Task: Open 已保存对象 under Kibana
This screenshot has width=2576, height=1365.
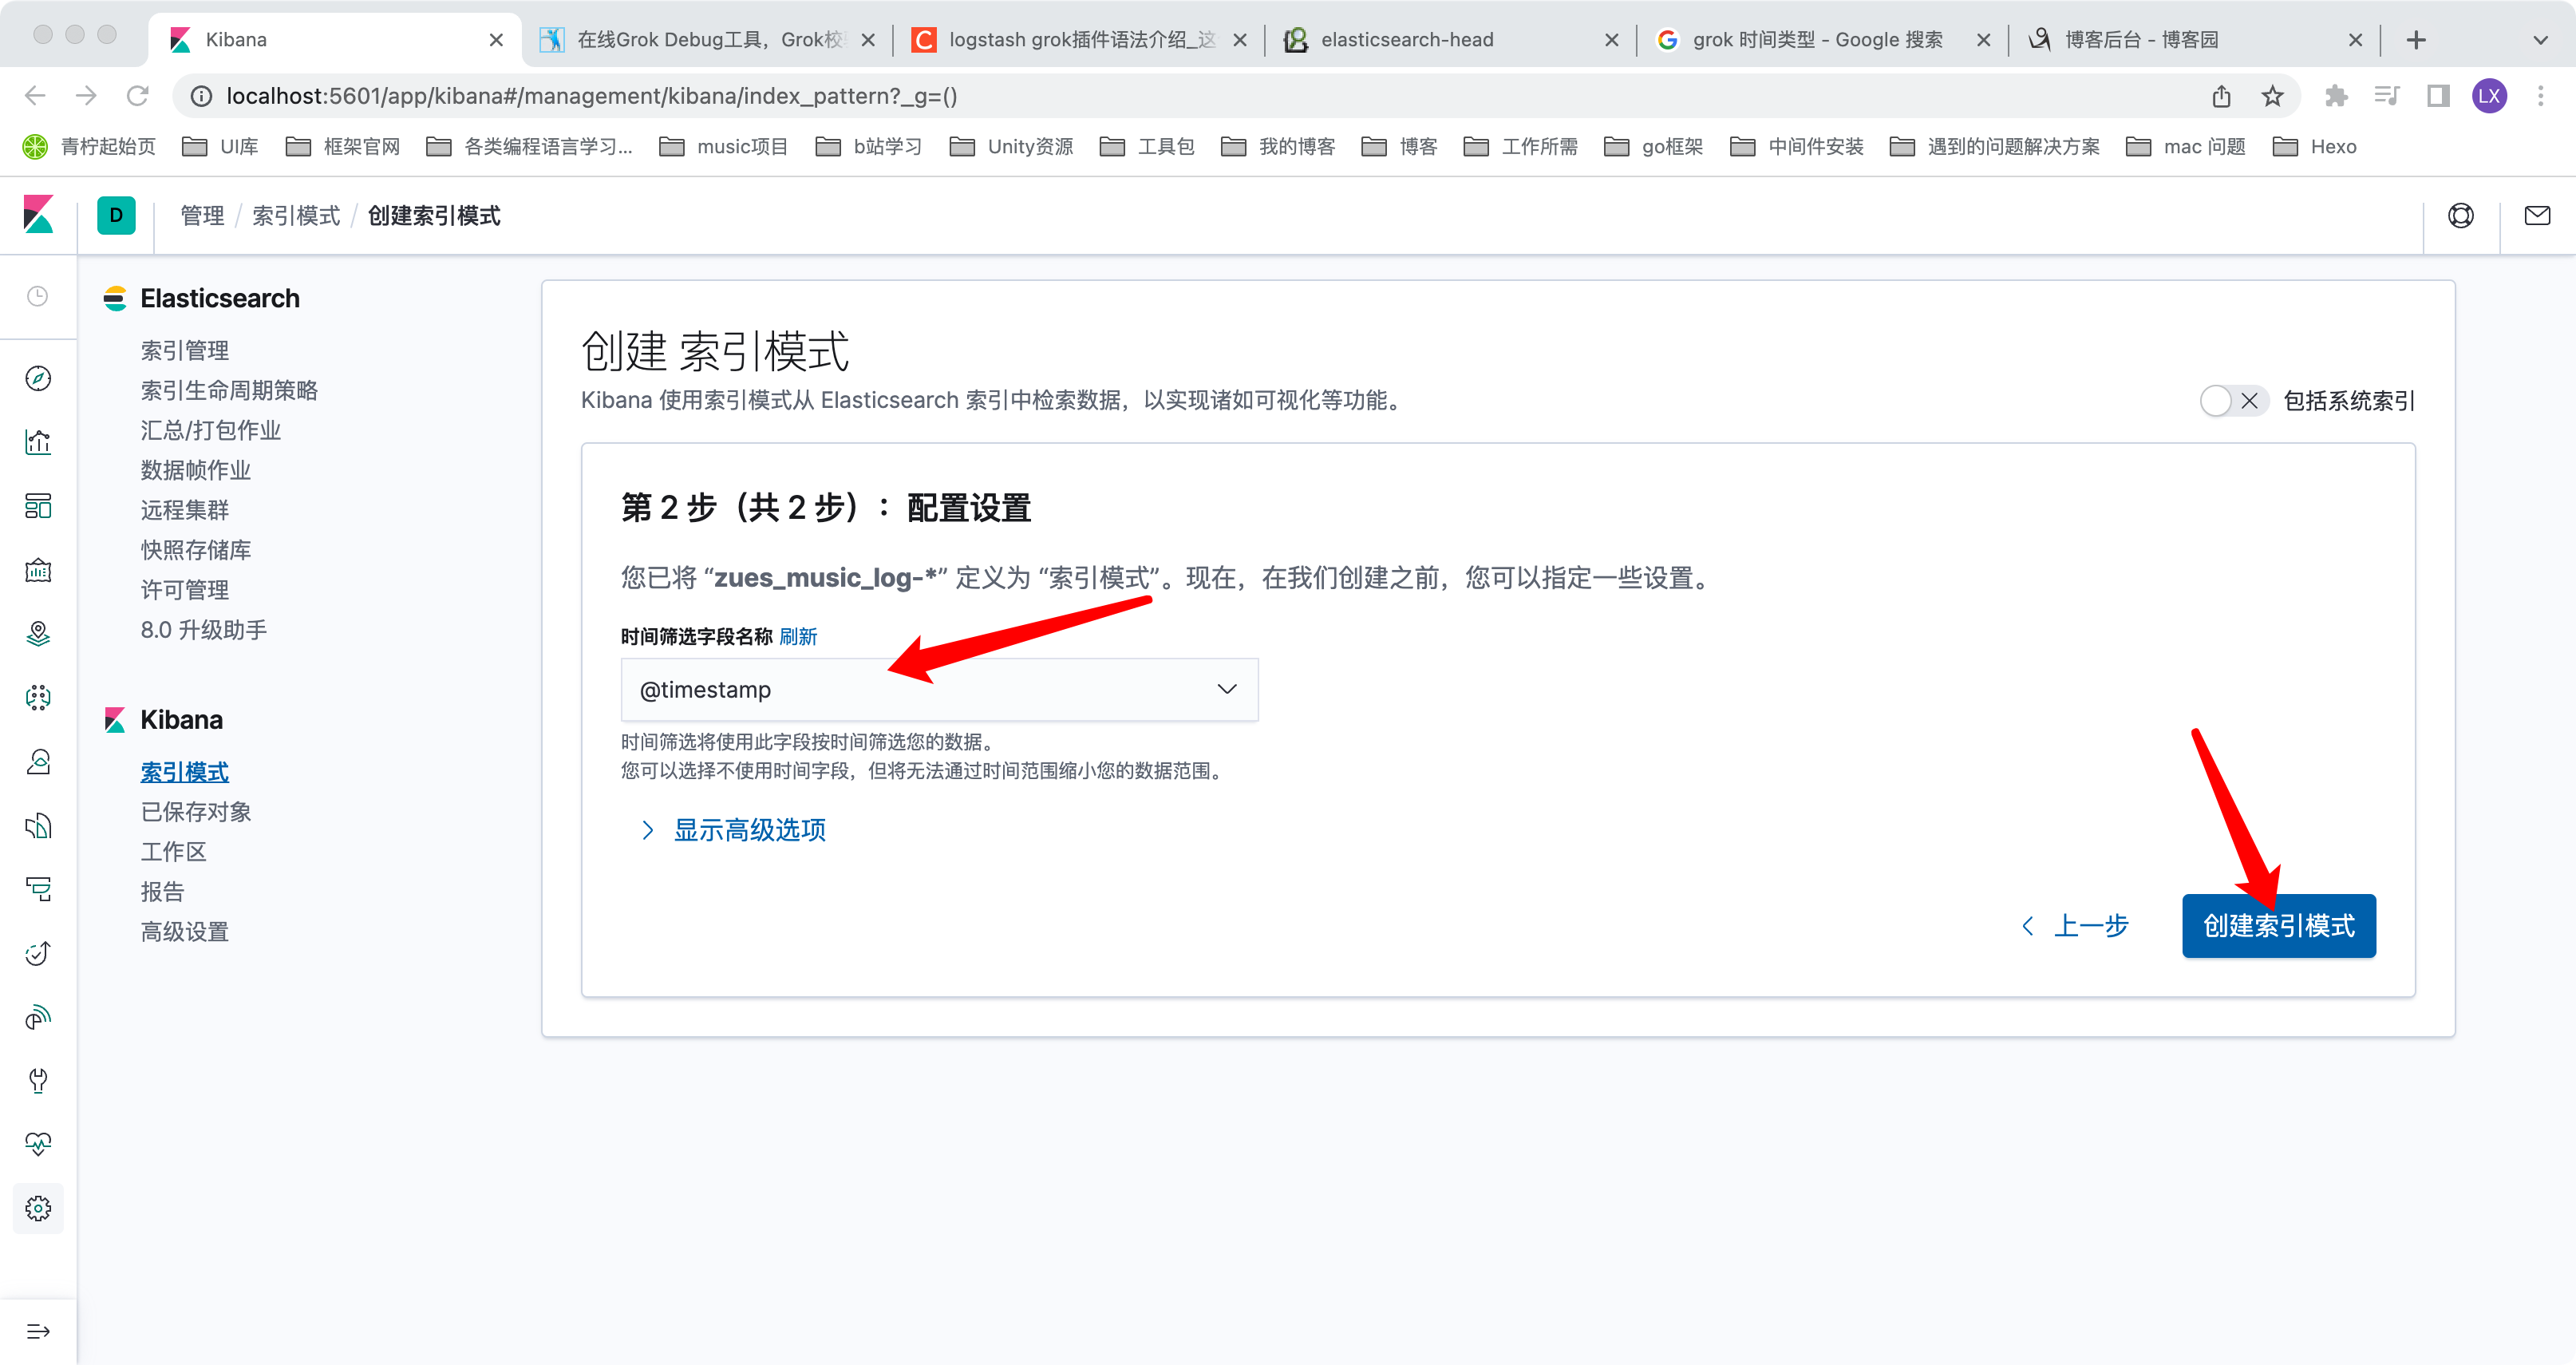Action: tap(196, 812)
